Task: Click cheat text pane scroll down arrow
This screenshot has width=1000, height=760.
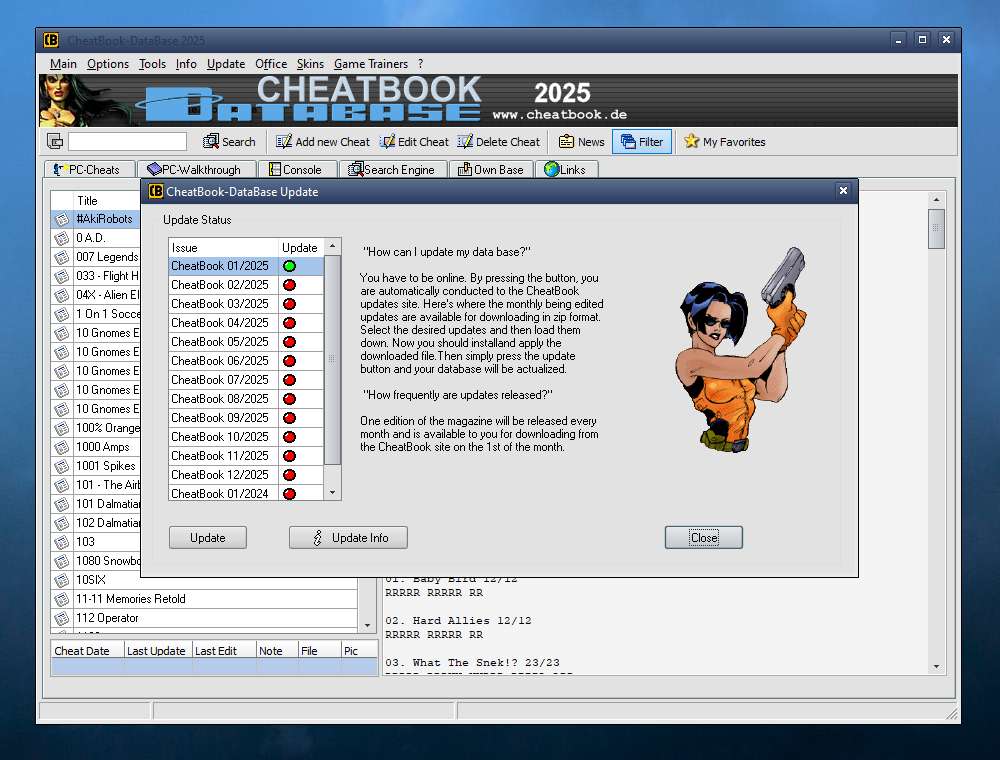Action: pos(936,666)
